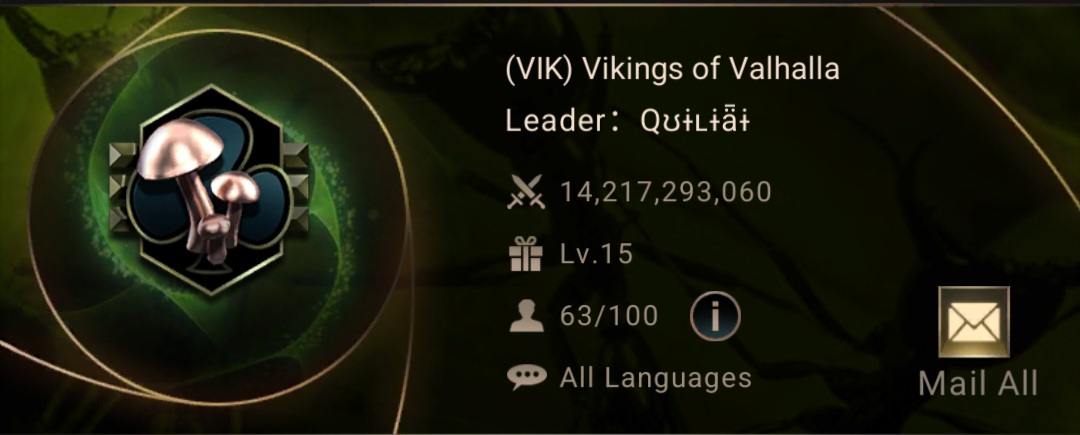Click the member silhouette icon

click(x=526, y=316)
